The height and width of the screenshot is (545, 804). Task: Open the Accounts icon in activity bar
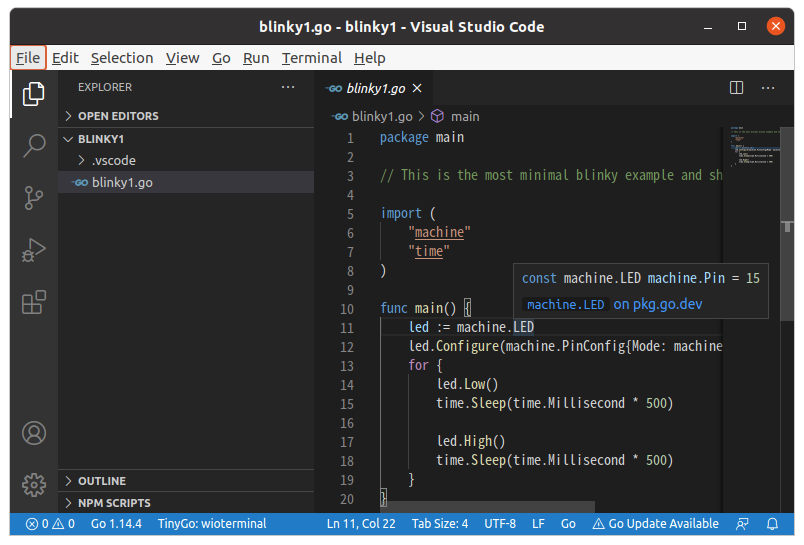34,433
